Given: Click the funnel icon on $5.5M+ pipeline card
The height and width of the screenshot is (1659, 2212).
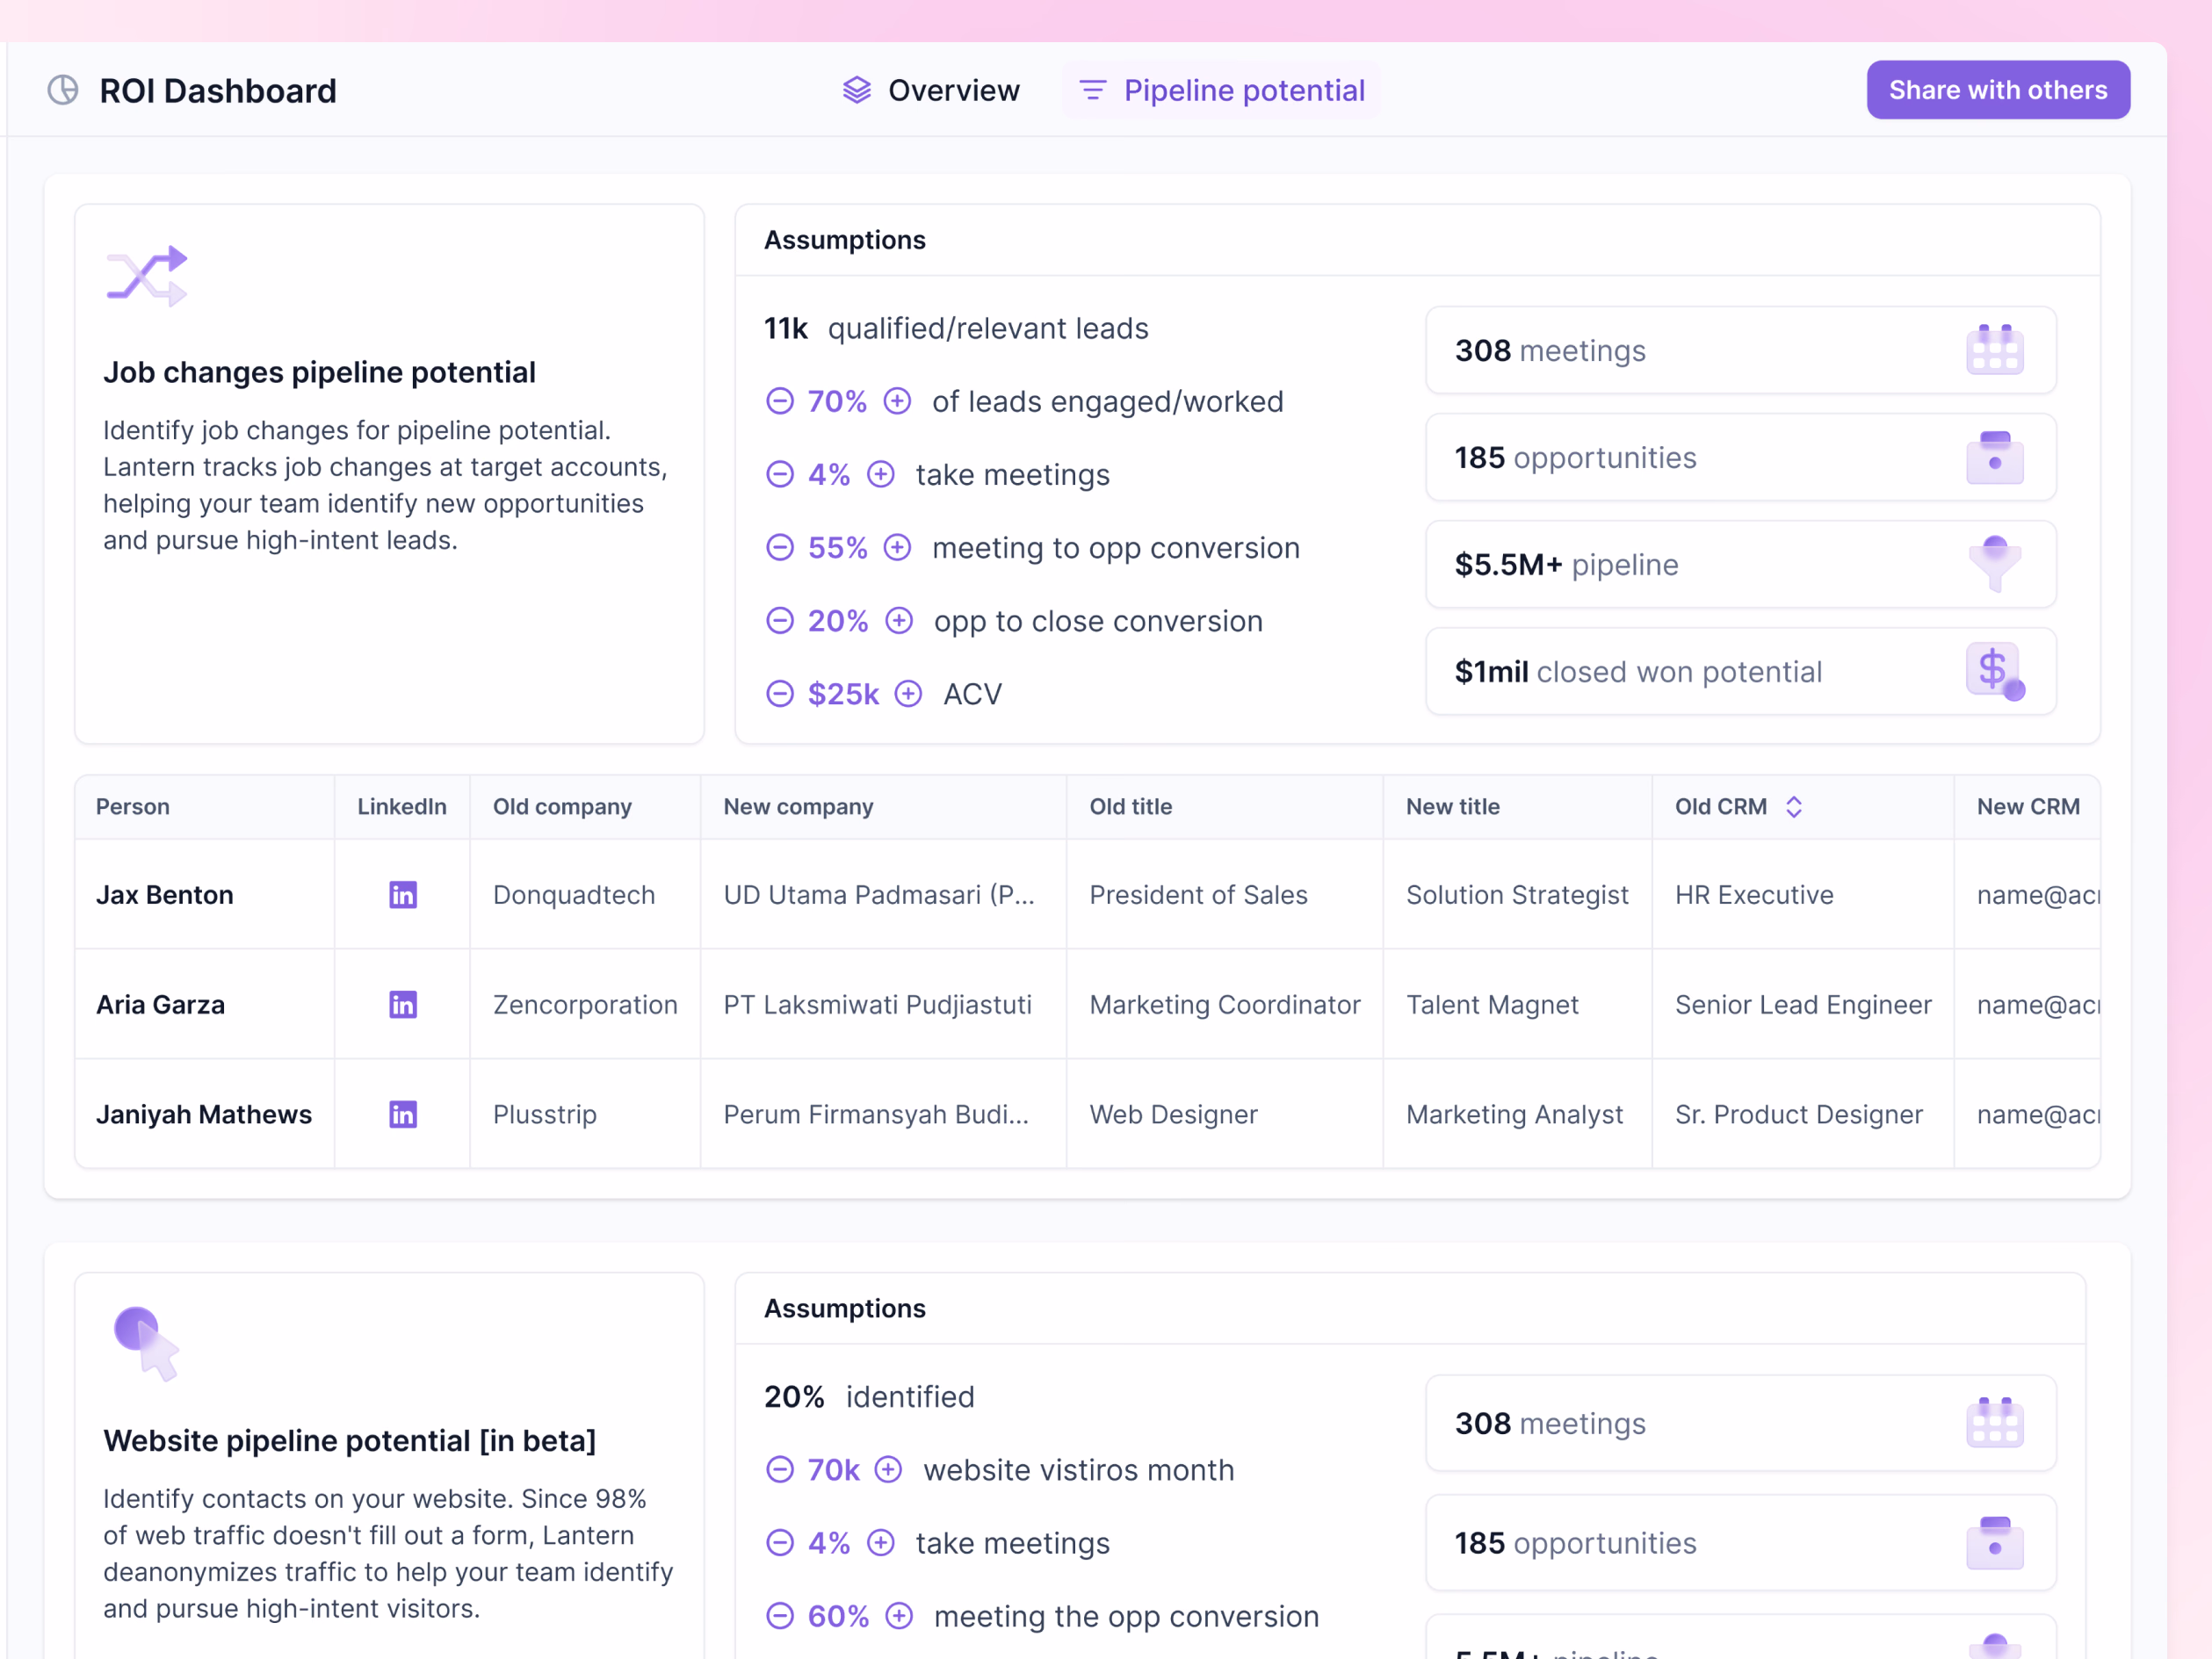Looking at the screenshot, I should (1994, 564).
